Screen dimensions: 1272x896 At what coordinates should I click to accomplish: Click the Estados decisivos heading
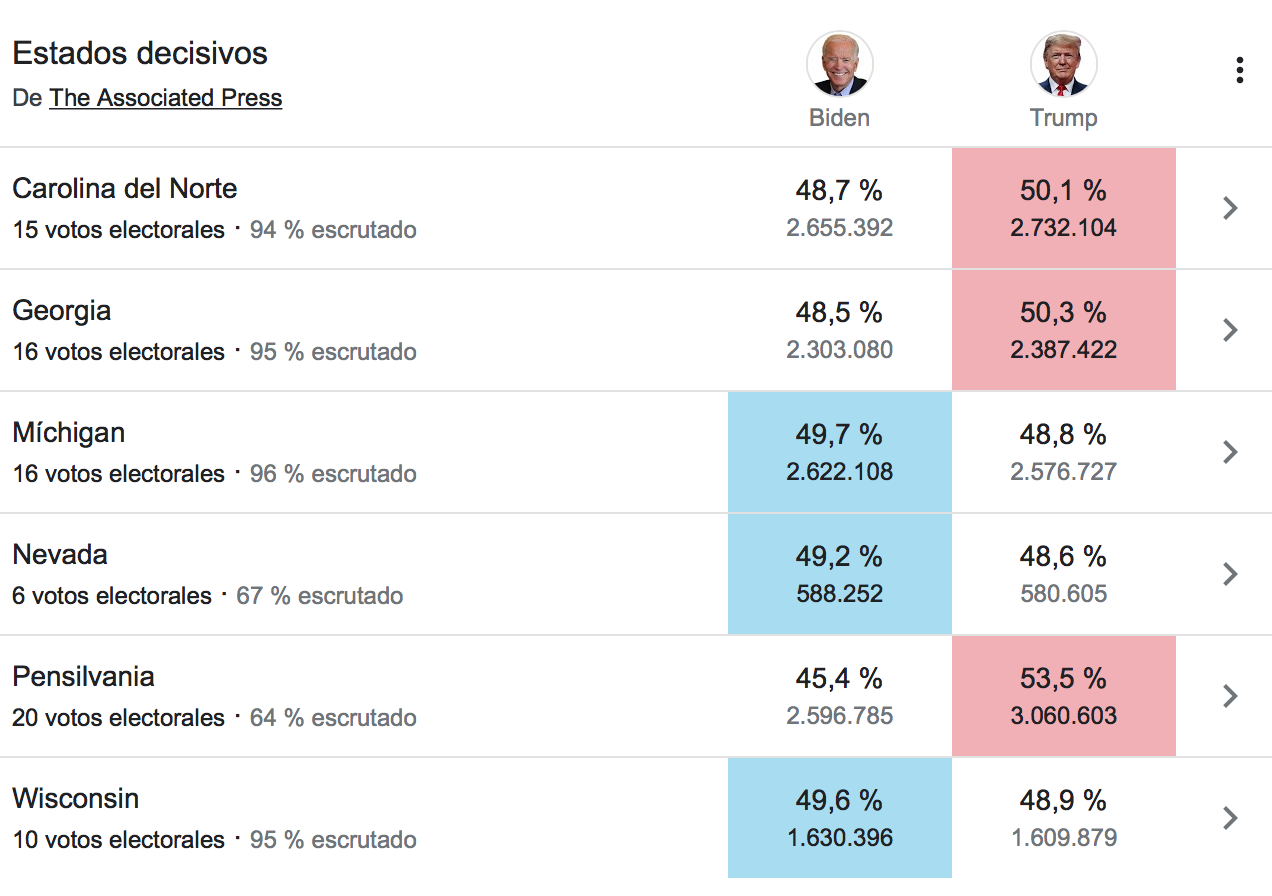[x=140, y=52]
